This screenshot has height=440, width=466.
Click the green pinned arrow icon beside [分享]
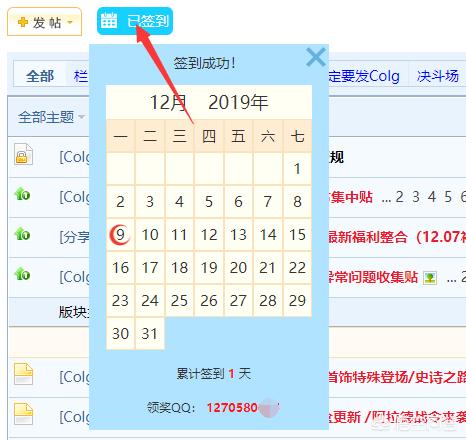[22, 234]
